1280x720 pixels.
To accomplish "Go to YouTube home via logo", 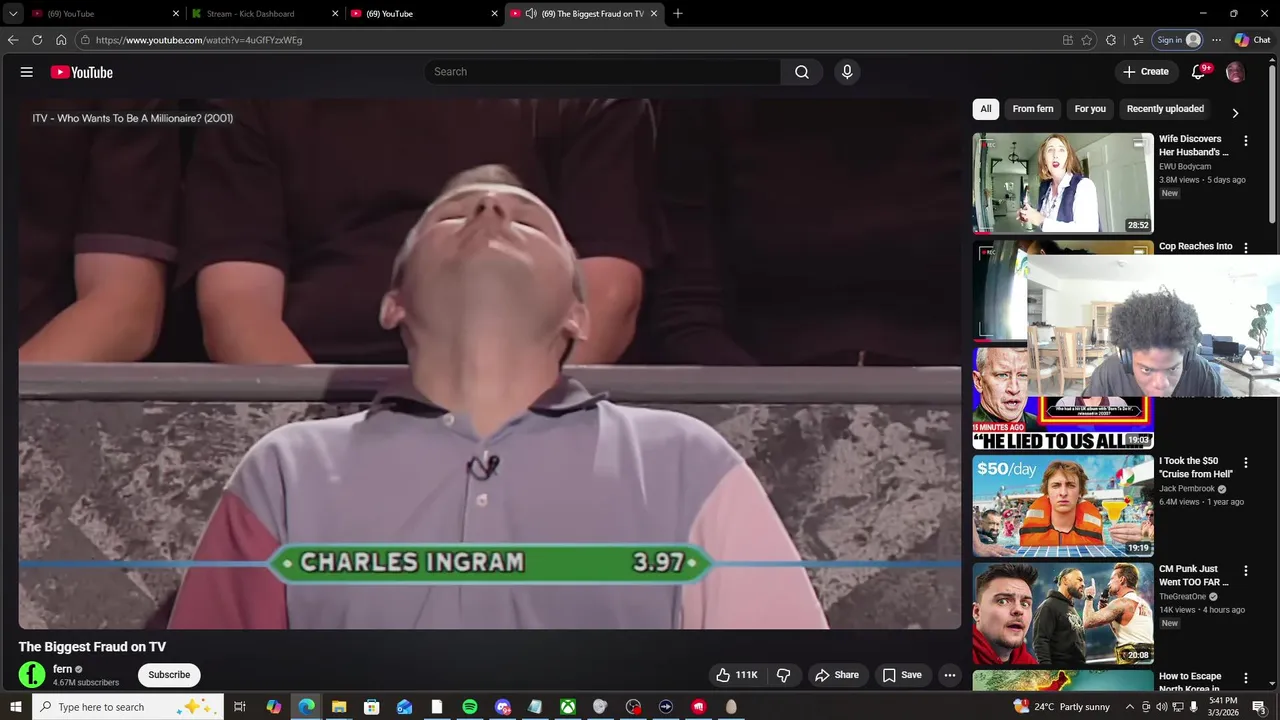I will pyautogui.click(x=81, y=72).
